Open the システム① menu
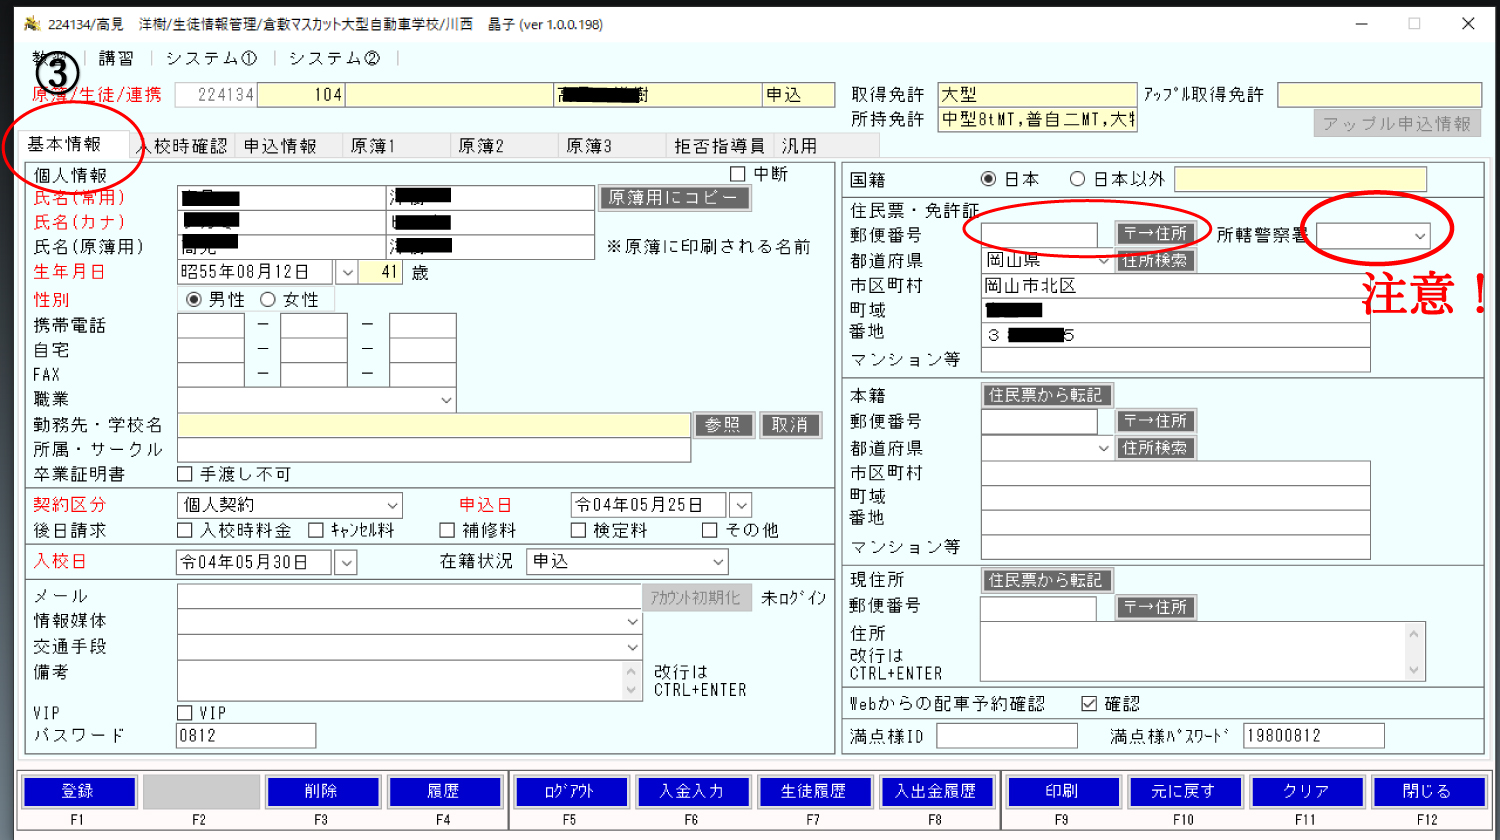 tap(211, 58)
